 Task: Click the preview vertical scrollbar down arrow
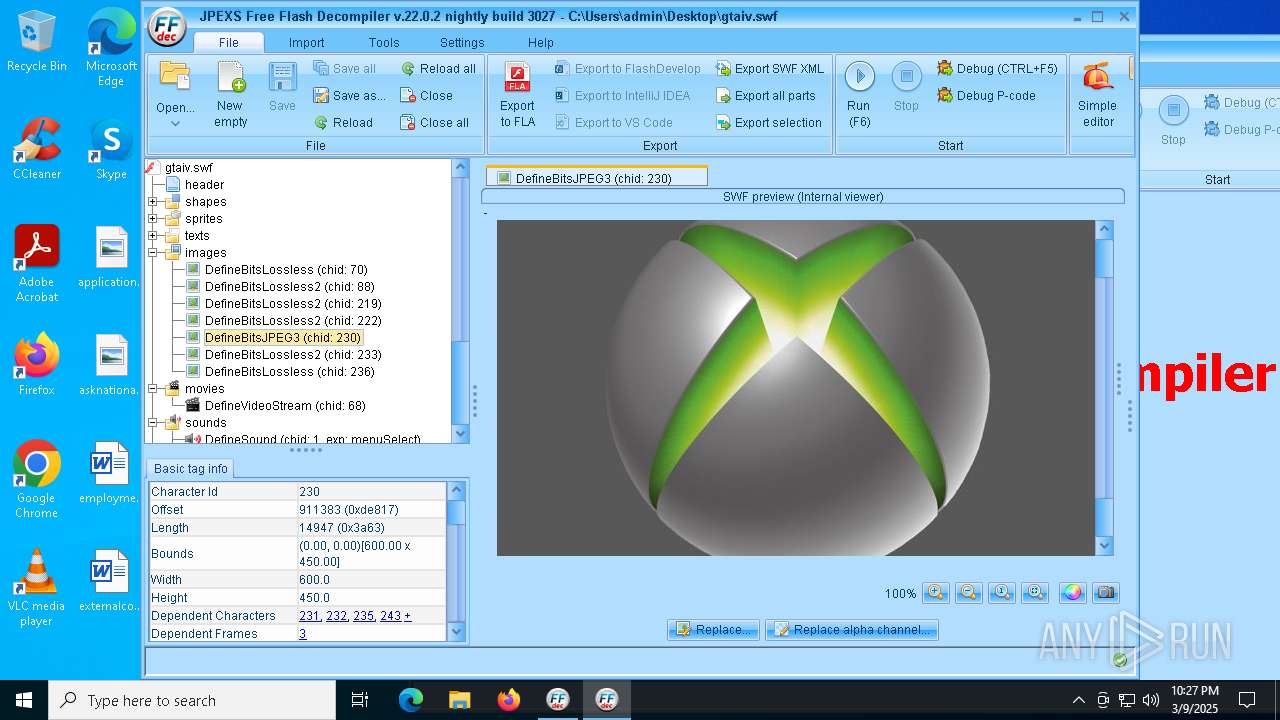pyautogui.click(x=1105, y=546)
